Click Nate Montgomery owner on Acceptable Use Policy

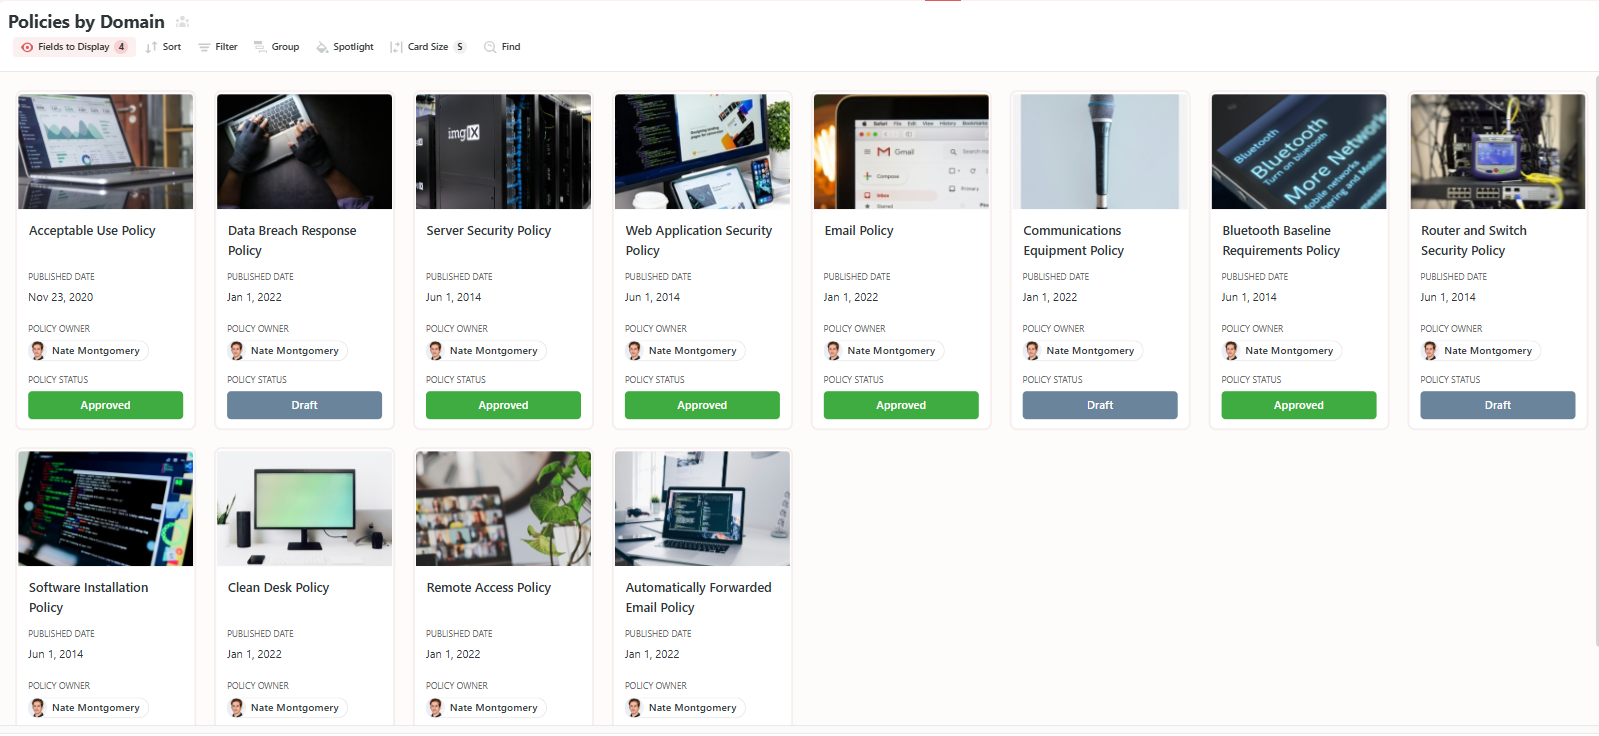click(x=88, y=351)
